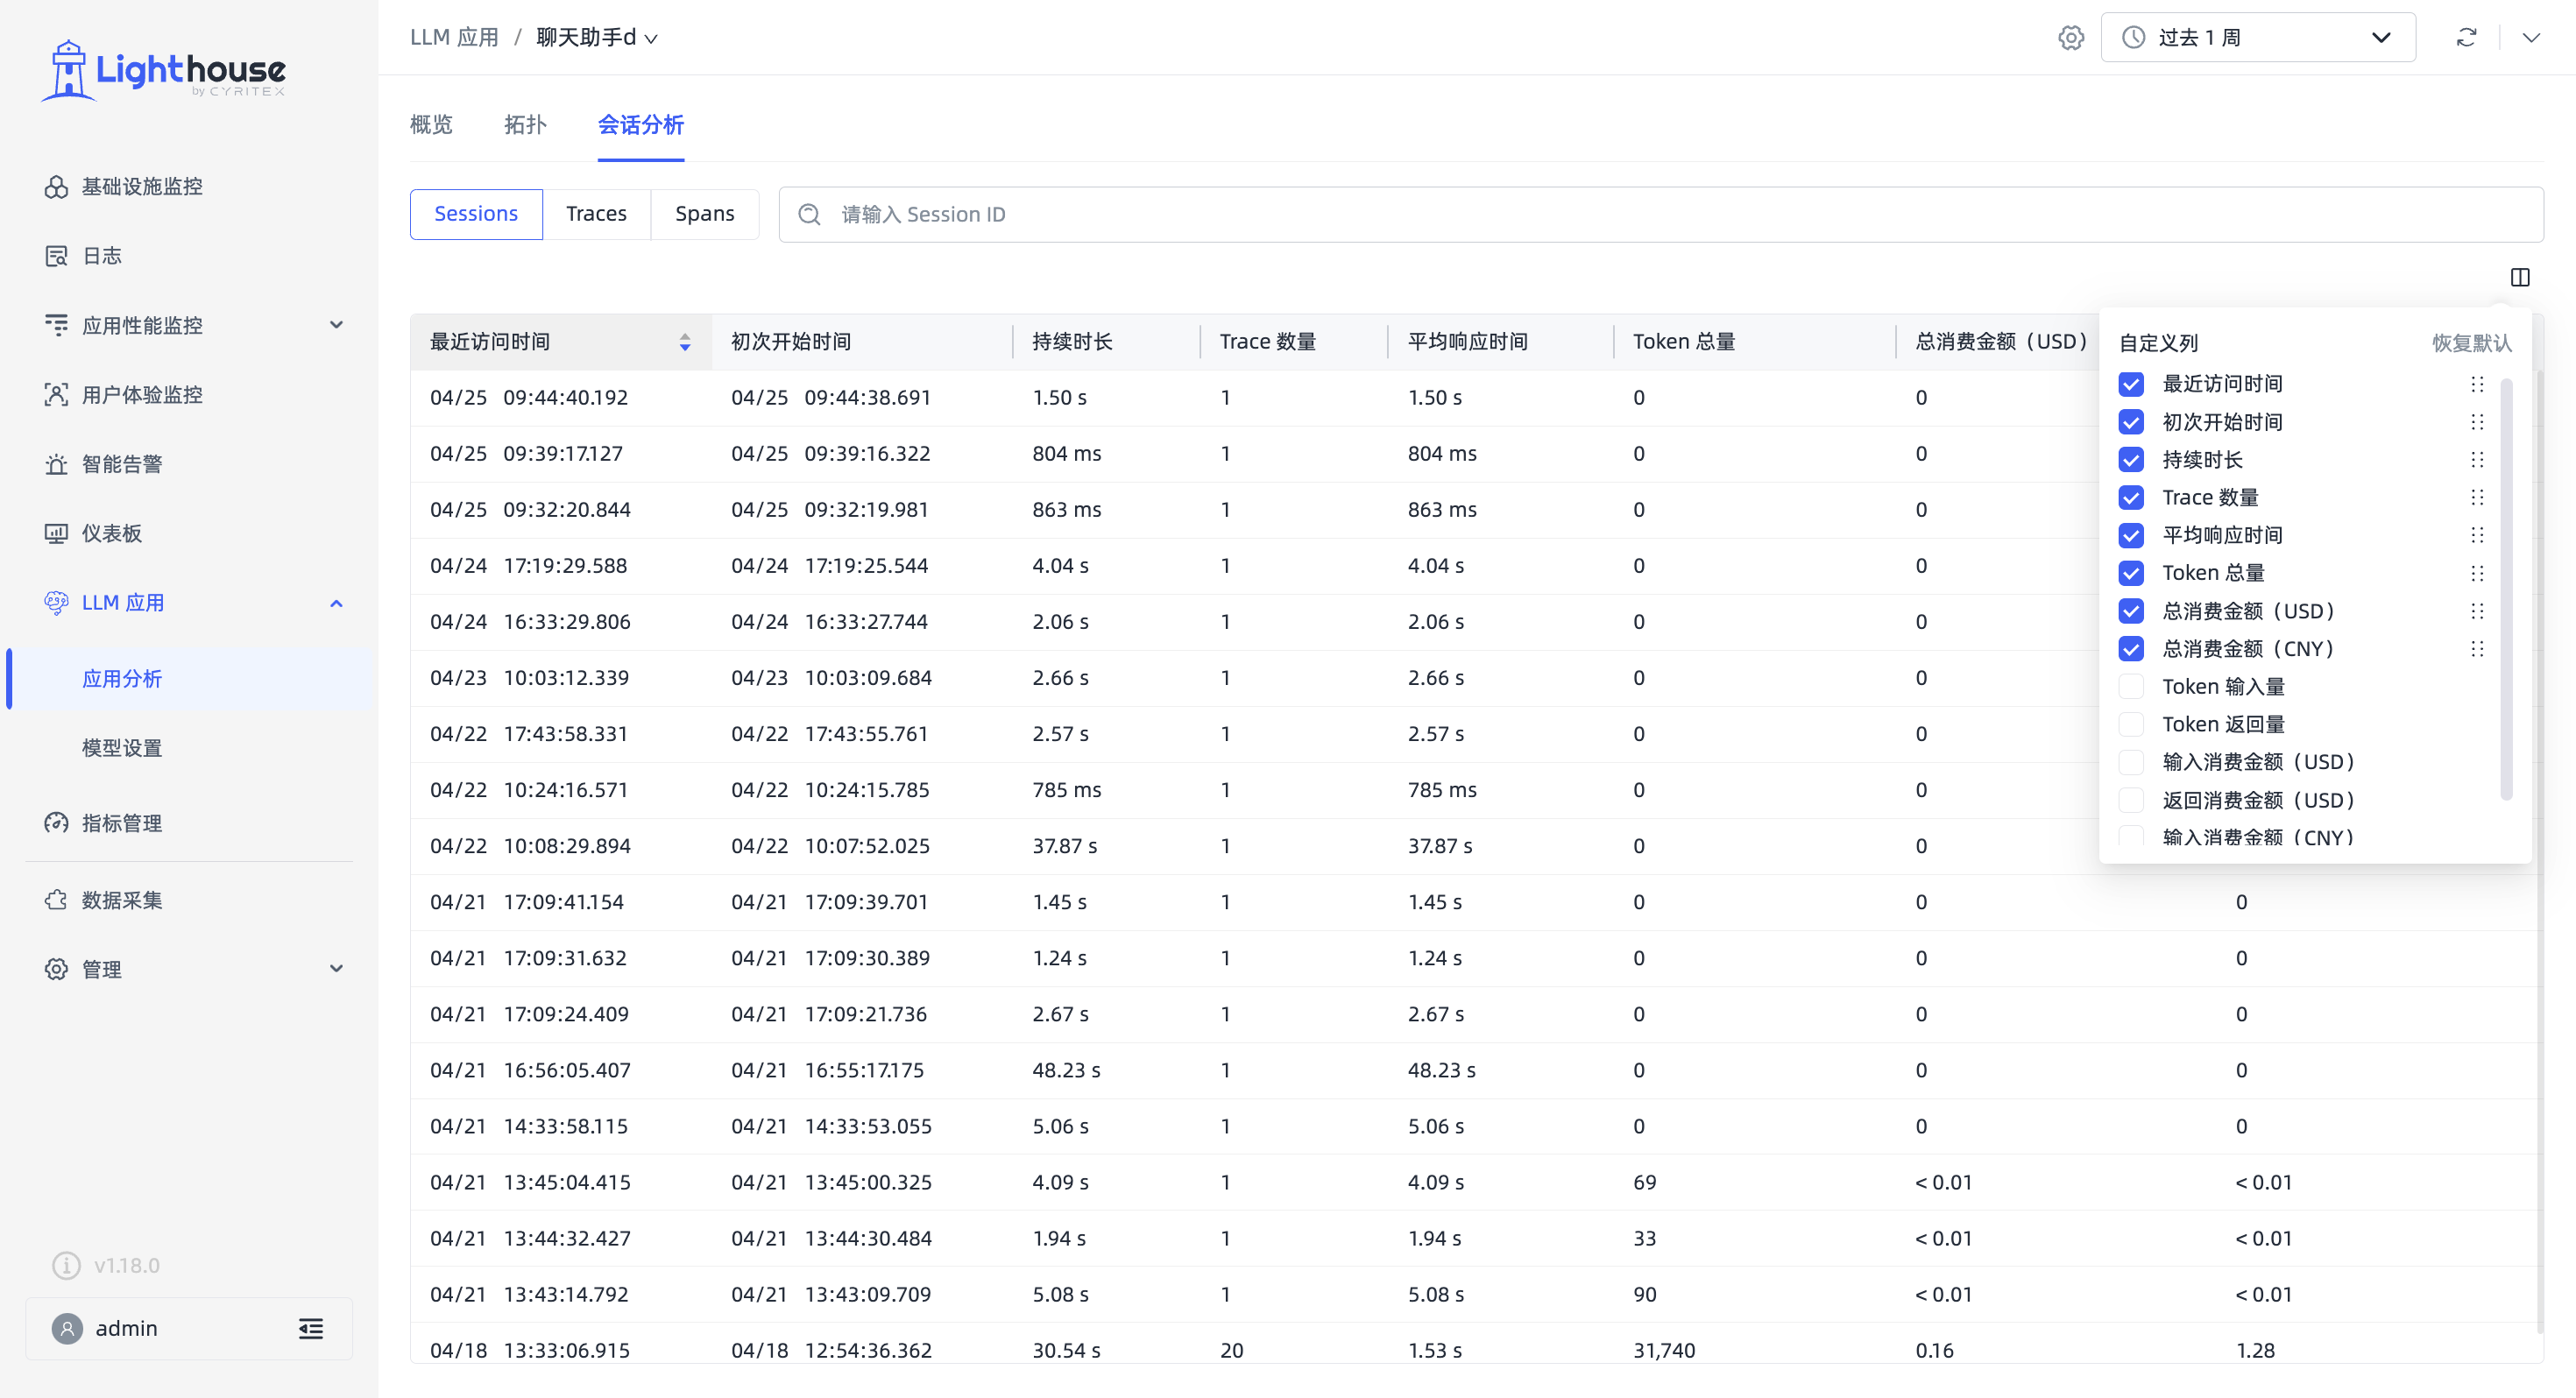The image size is (2576, 1398).
Task: Uncheck 总消费金额（USD）column checkbox
Action: click(2131, 611)
